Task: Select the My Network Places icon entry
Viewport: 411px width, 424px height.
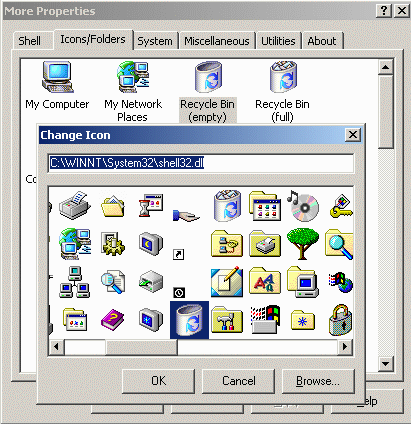Action: point(133,91)
